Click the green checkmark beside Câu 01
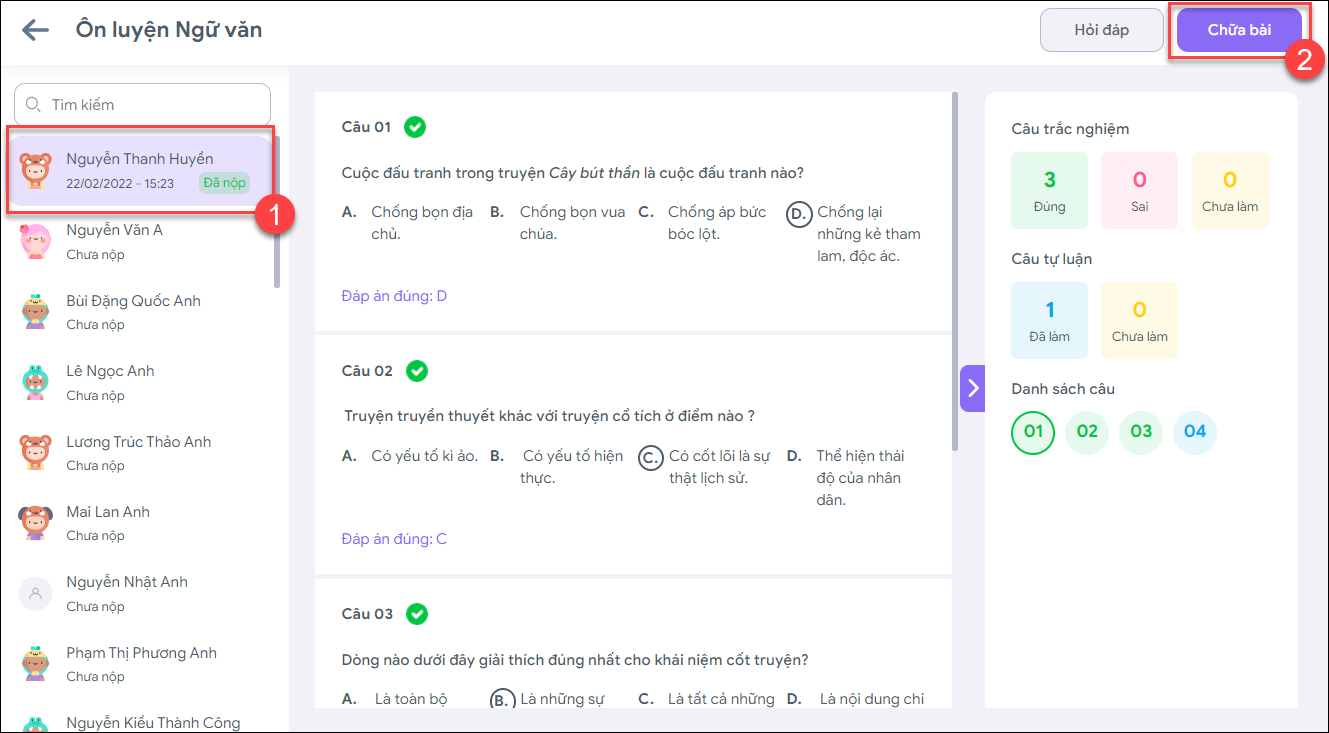Screen dimensions: 1329x733 [415, 127]
